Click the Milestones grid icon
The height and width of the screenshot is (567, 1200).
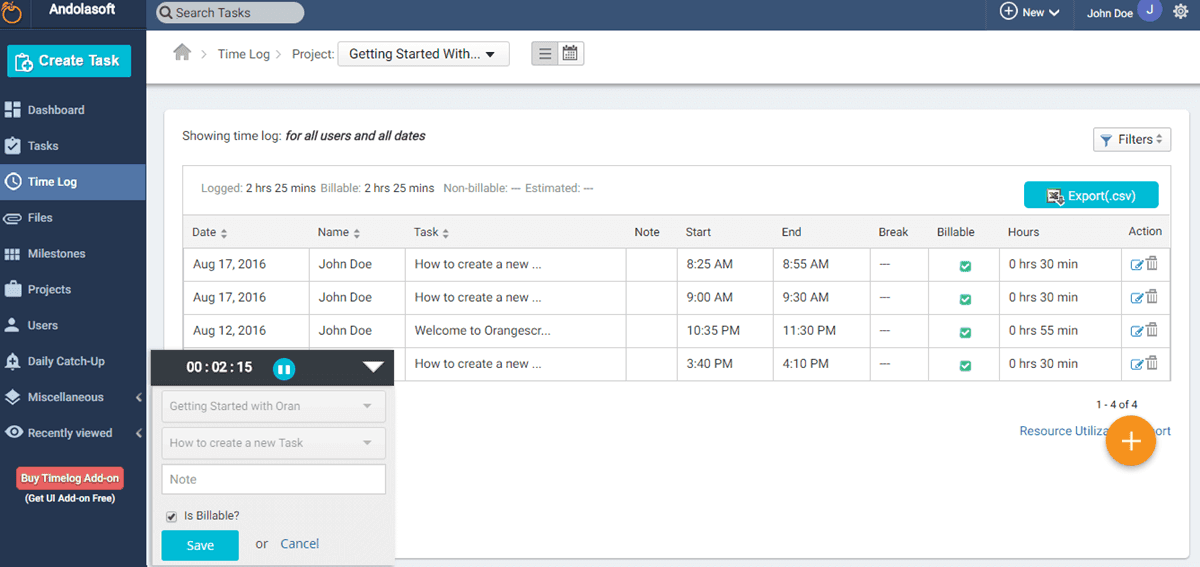coord(13,254)
